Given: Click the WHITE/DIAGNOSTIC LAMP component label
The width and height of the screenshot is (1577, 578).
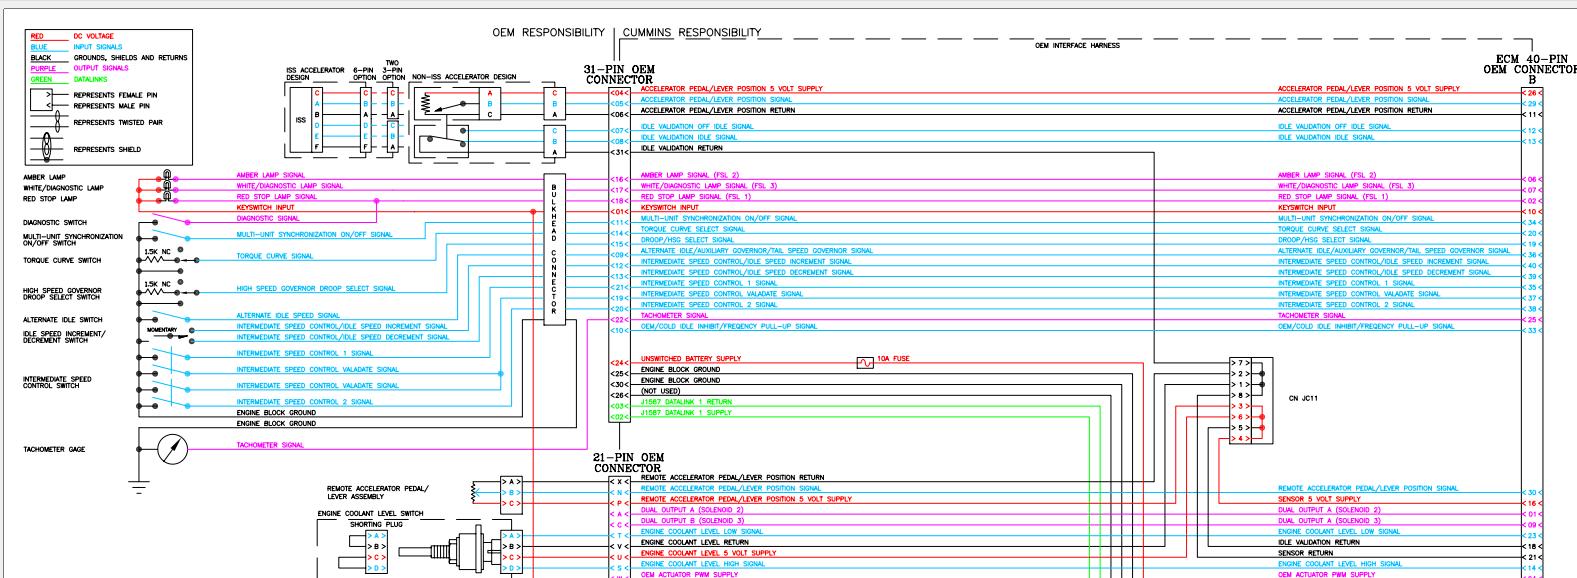Looking at the screenshot, I should click(63, 187).
